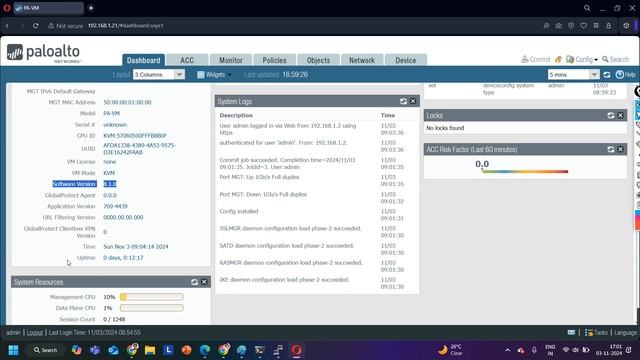Click the CPU ID value
Screen dimensions: 640x360
click(x=135, y=136)
